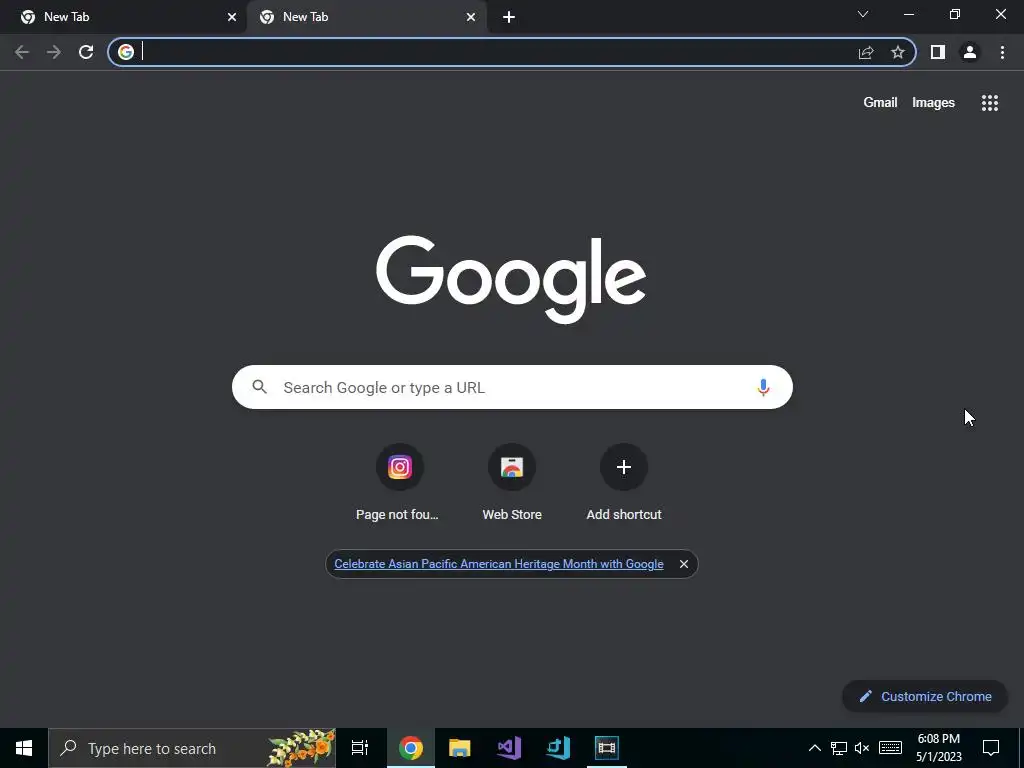The width and height of the screenshot is (1024, 768).
Task: Toggle the side panel icon
Action: click(x=938, y=52)
